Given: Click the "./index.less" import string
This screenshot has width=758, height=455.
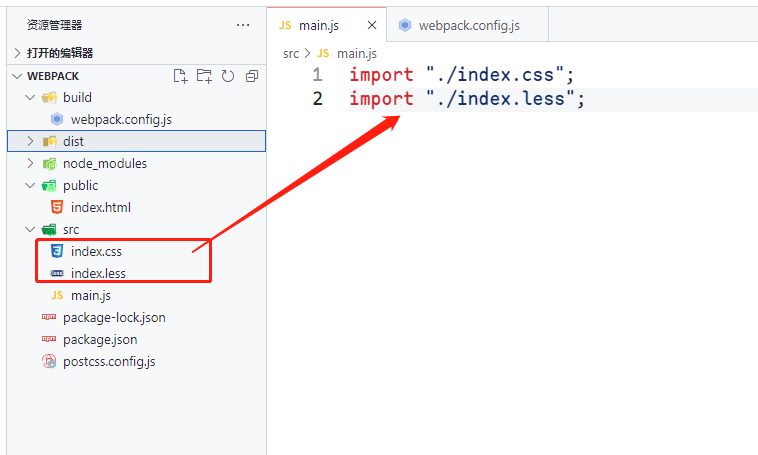Looking at the screenshot, I should click(500, 99).
